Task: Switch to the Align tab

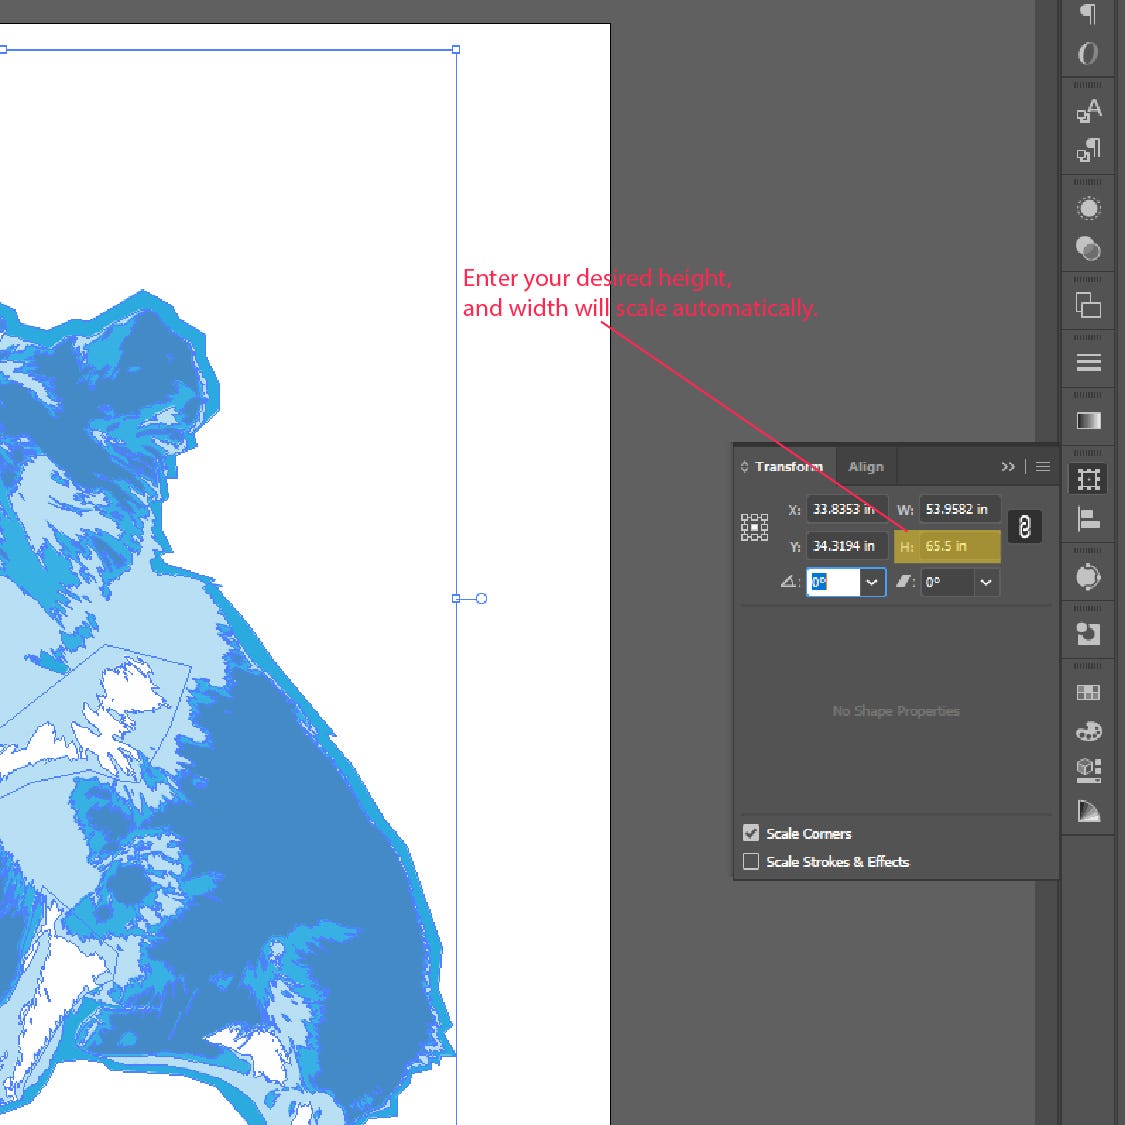Action: click(x=865, y=467)
